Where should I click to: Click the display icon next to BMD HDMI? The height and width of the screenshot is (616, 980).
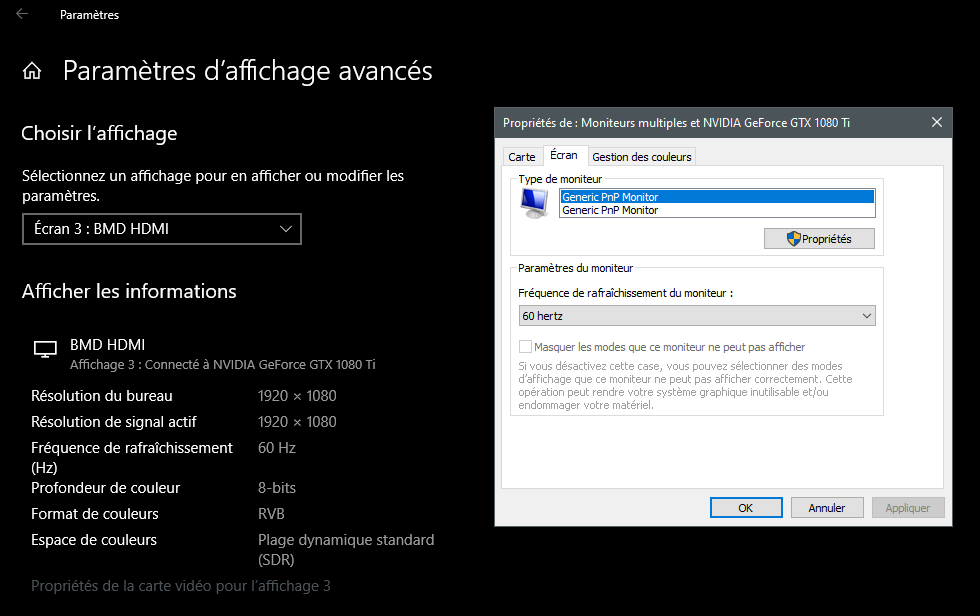tap(45, 349)
